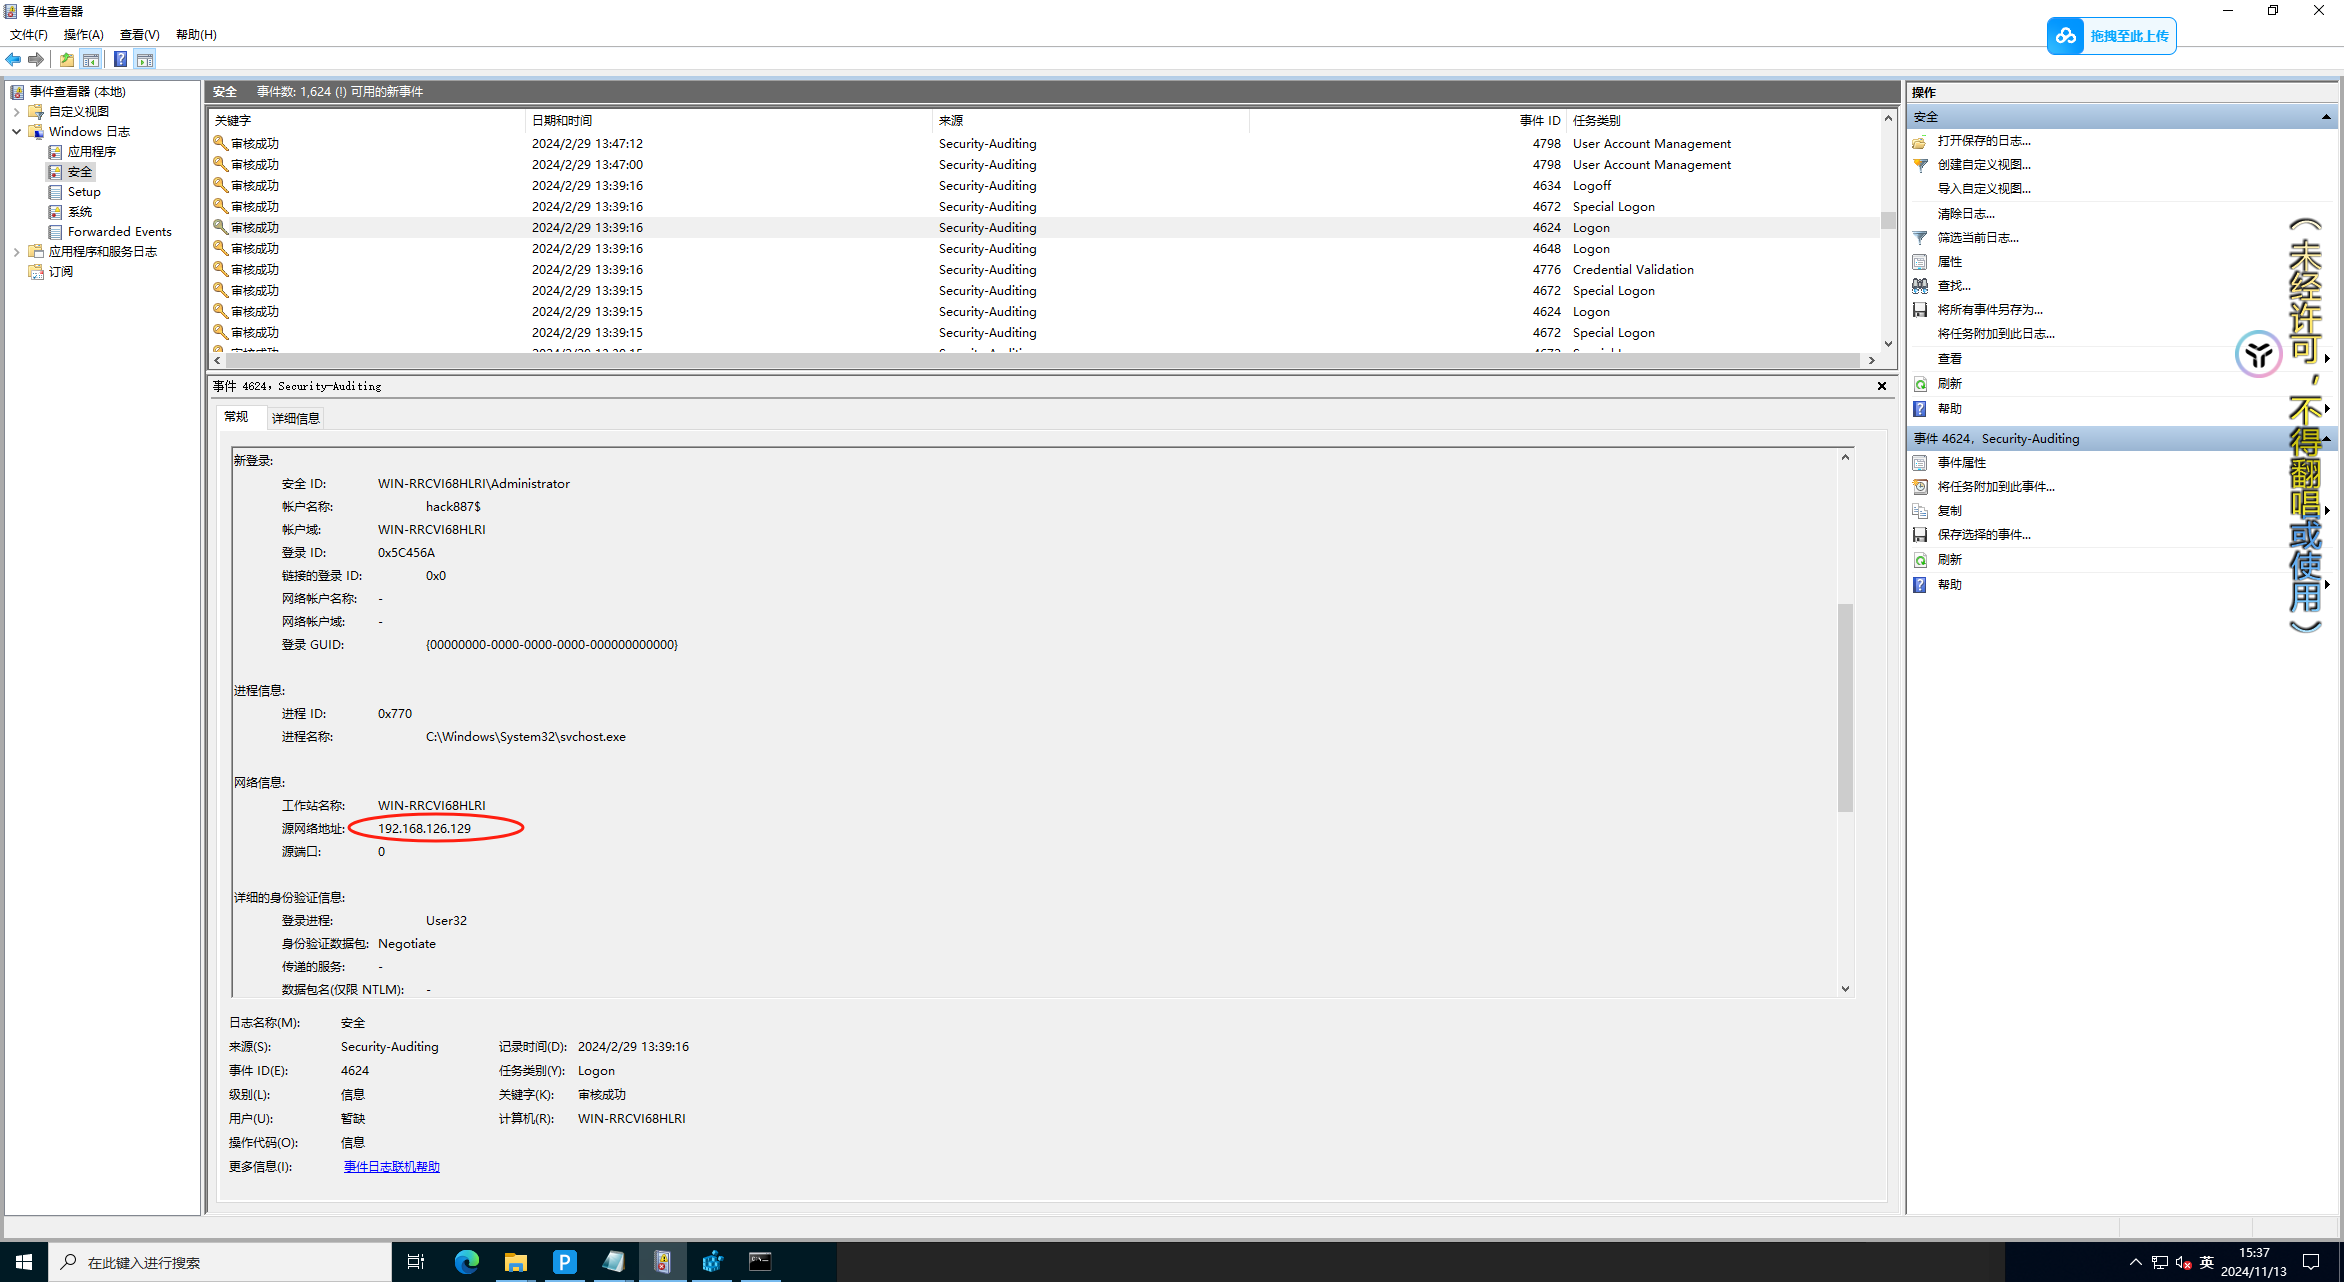The width and height of the screenshot is (2344, 1282).
Task: Click the Back arrow toolbar icon
Action: (x=14, y=60)
